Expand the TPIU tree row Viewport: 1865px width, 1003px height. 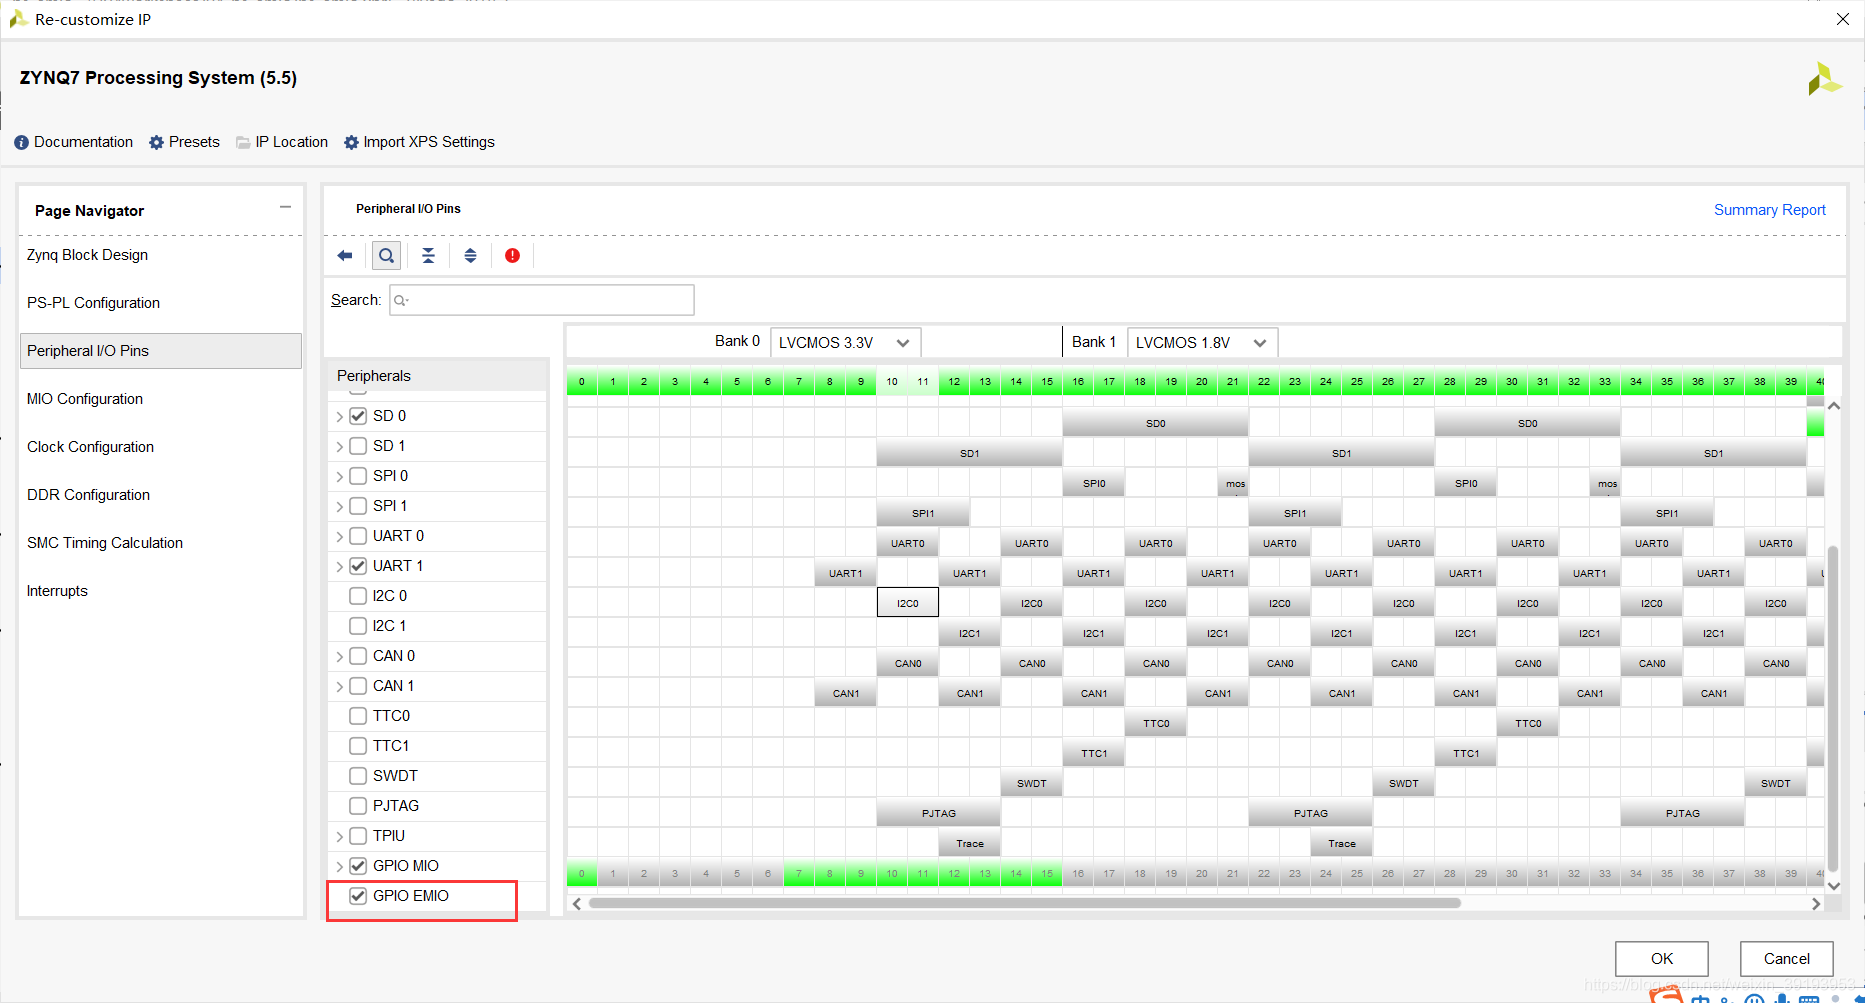[x=339, y=837]
